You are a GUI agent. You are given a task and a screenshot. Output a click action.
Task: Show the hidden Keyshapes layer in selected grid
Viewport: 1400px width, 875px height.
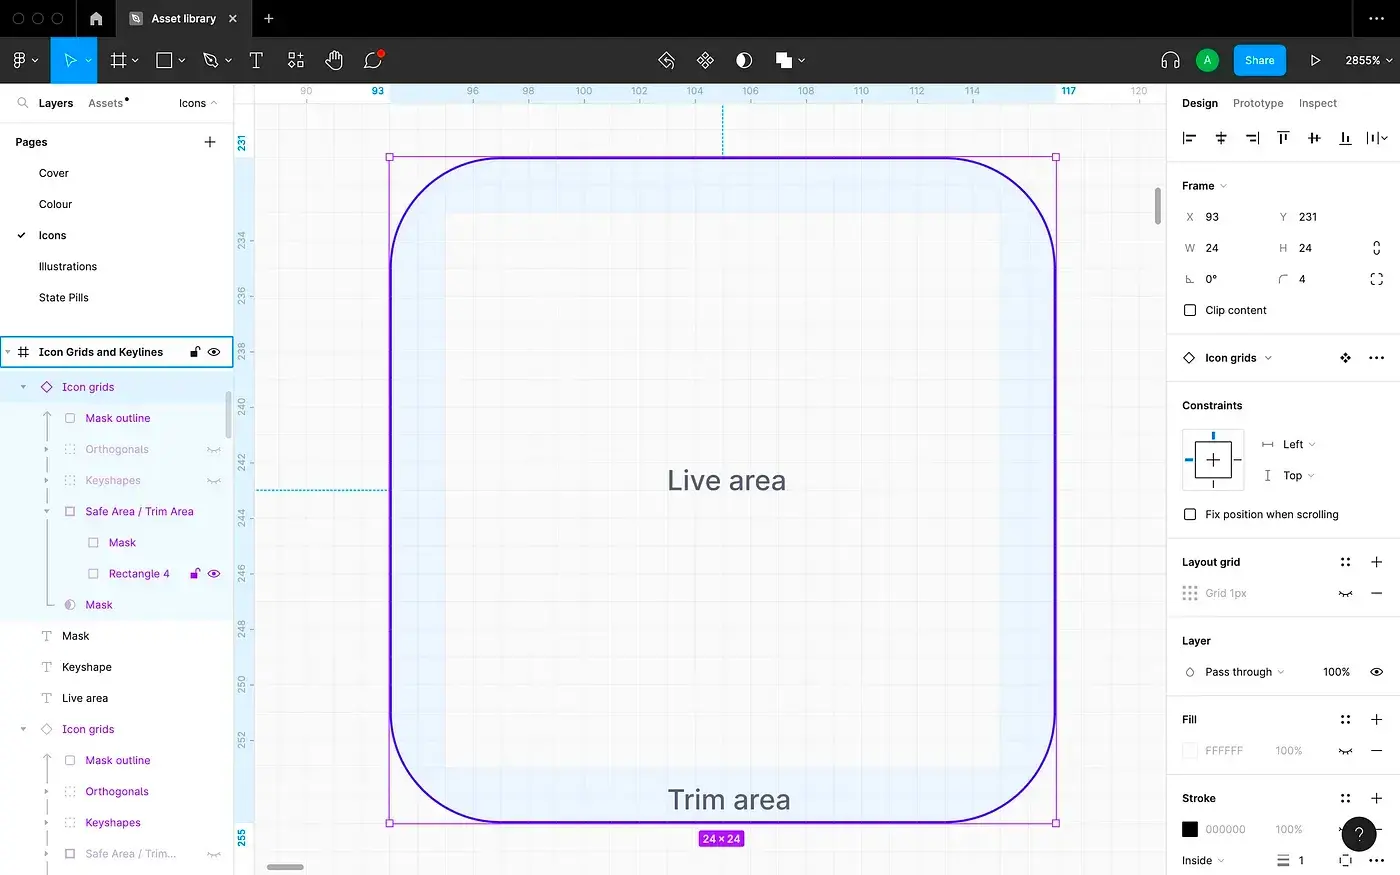(x=213, y=481)
